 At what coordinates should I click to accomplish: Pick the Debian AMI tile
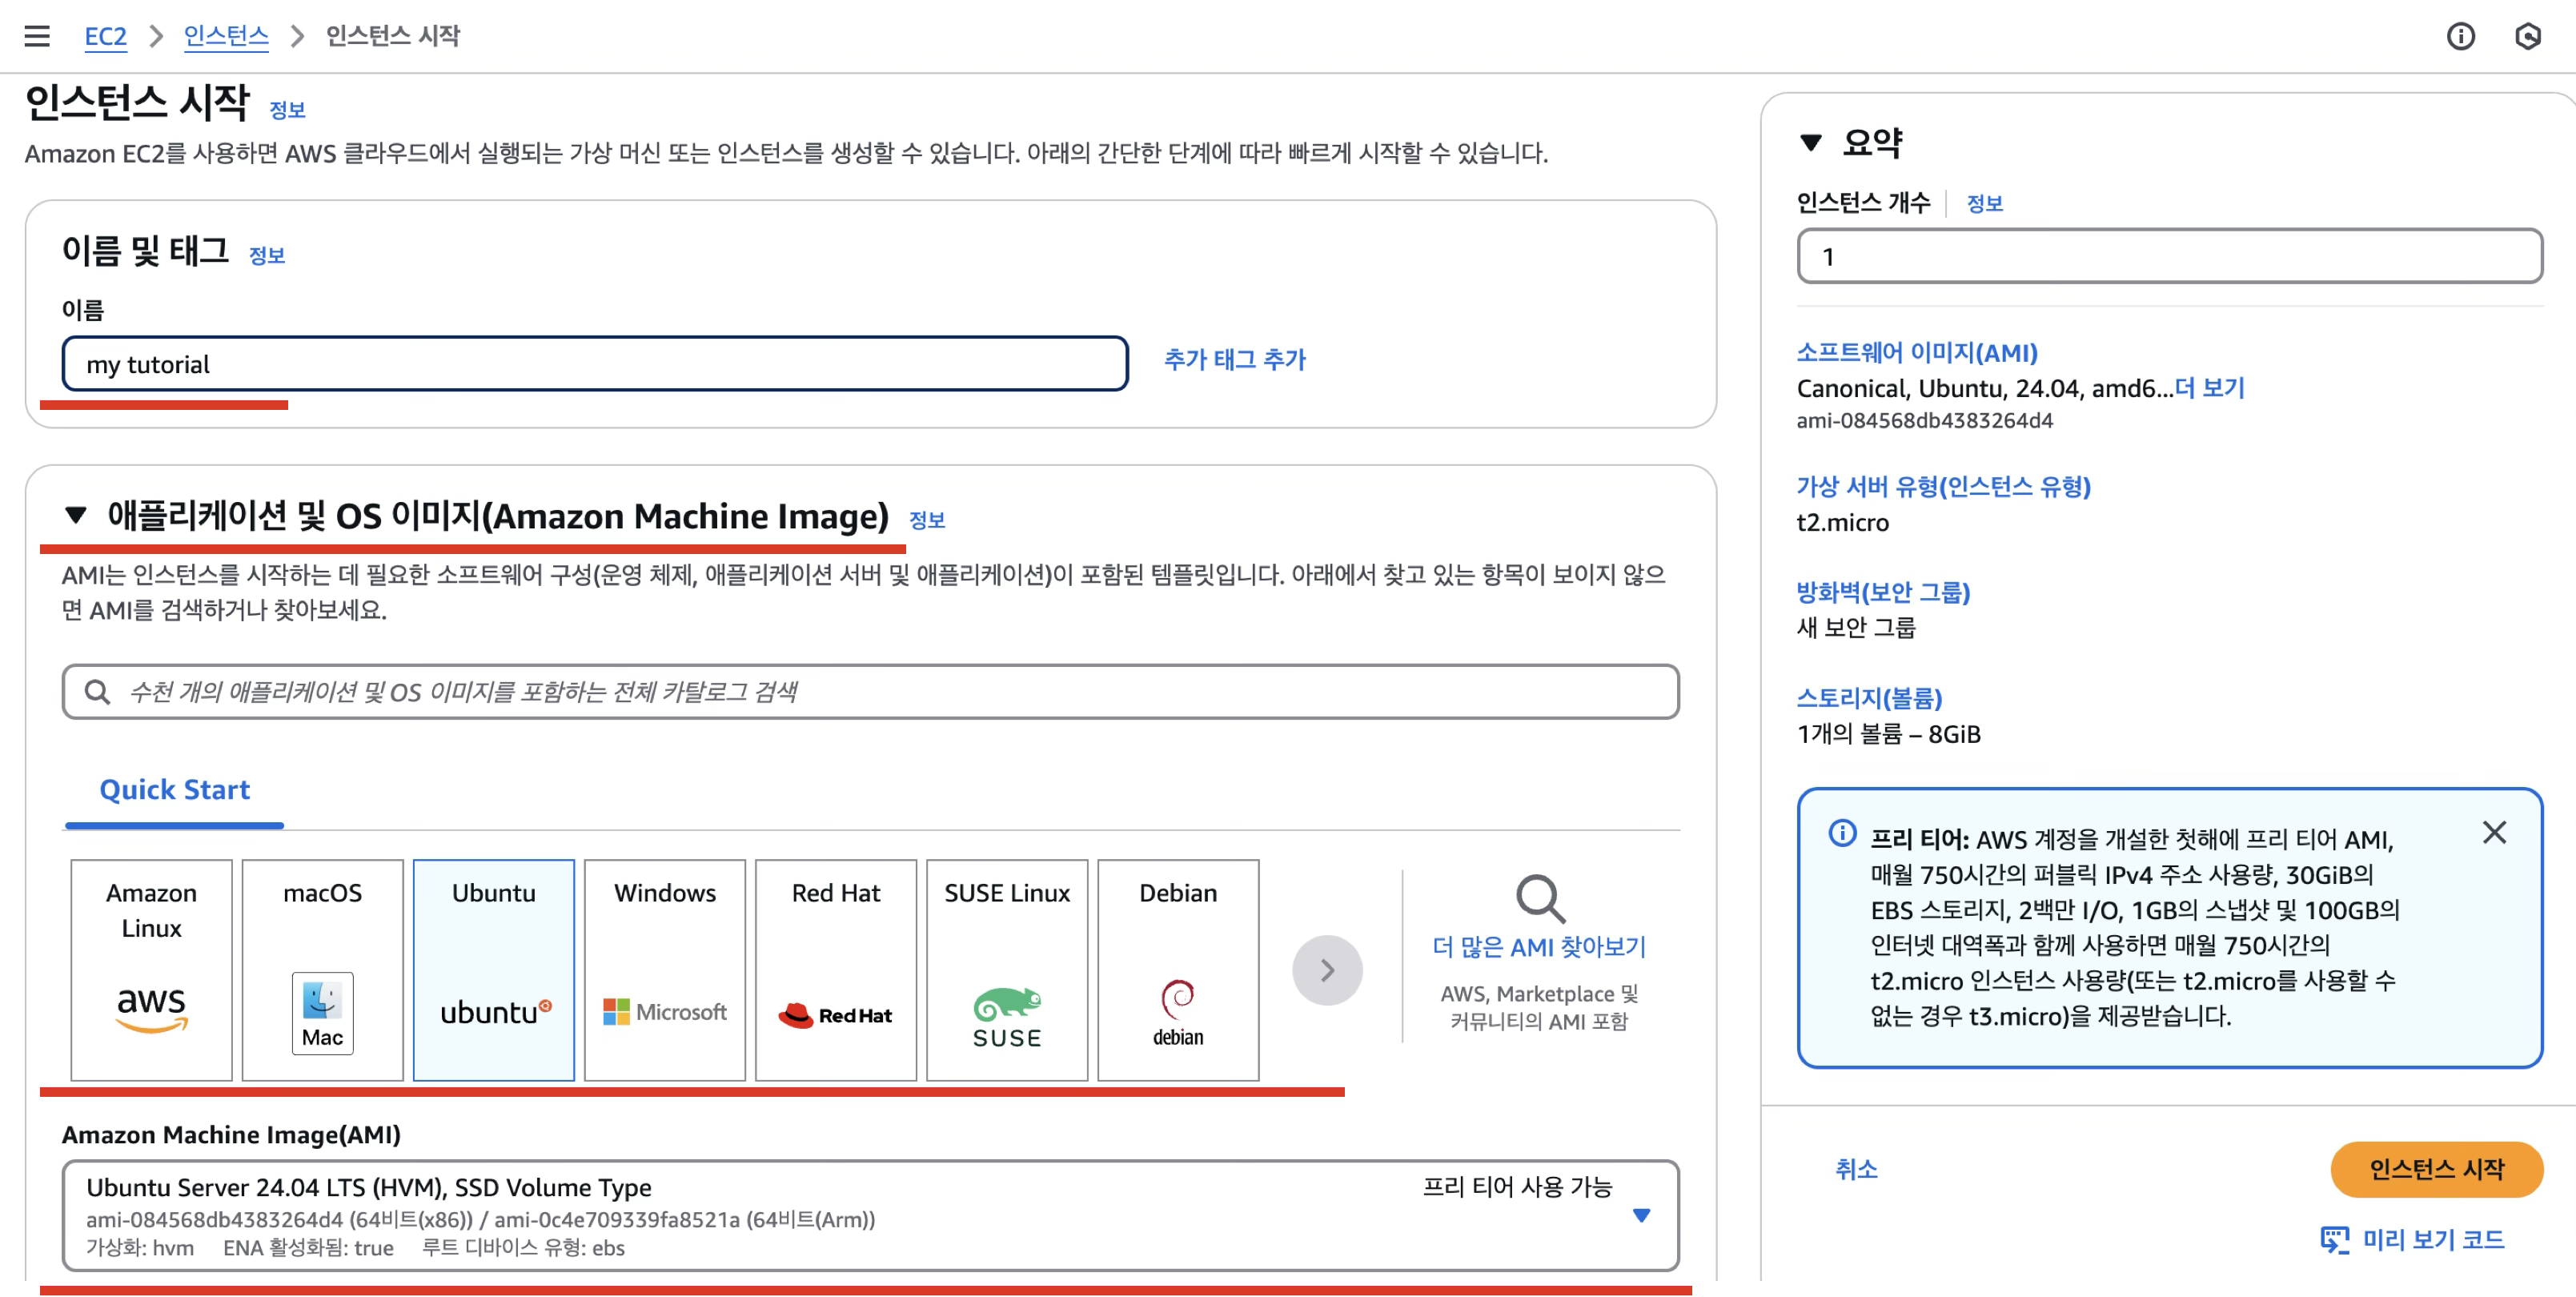(1177, 968)
